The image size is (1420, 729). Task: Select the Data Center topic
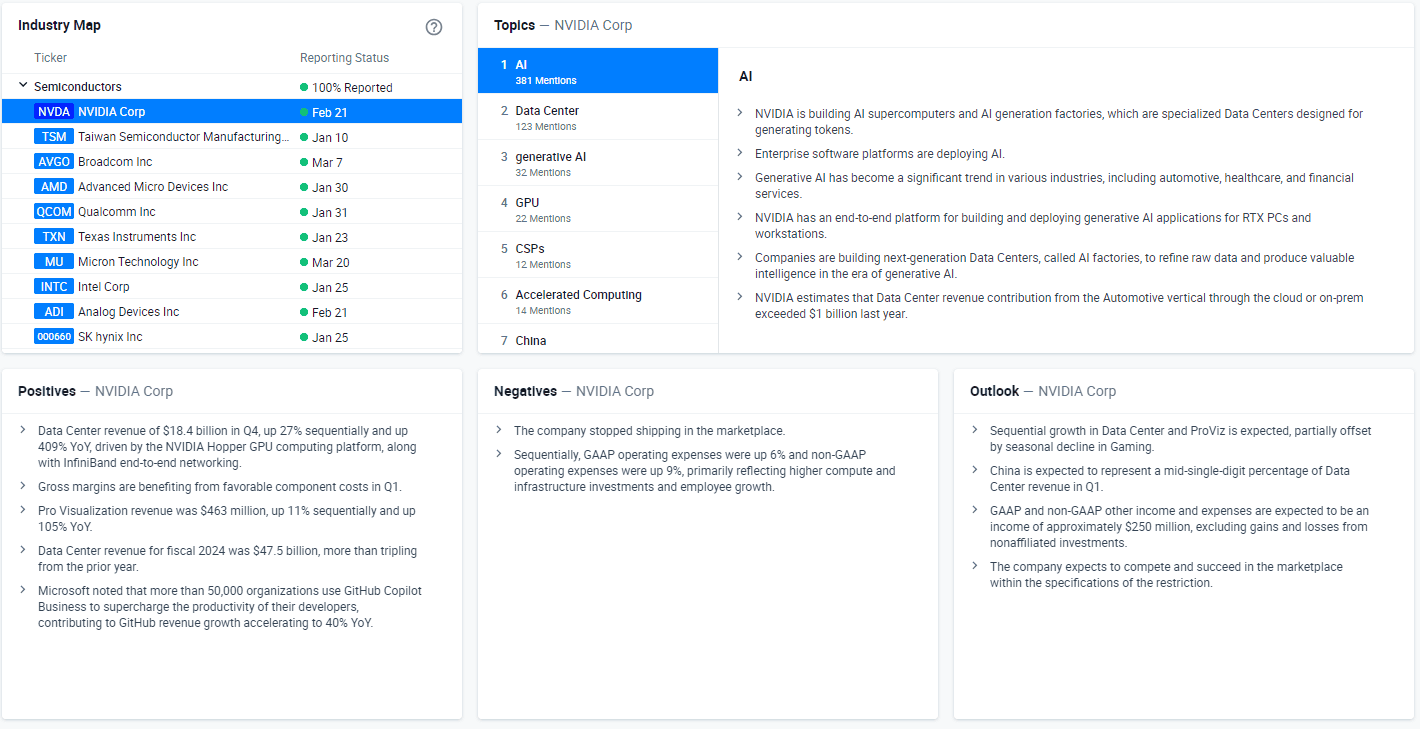point(598,117)
